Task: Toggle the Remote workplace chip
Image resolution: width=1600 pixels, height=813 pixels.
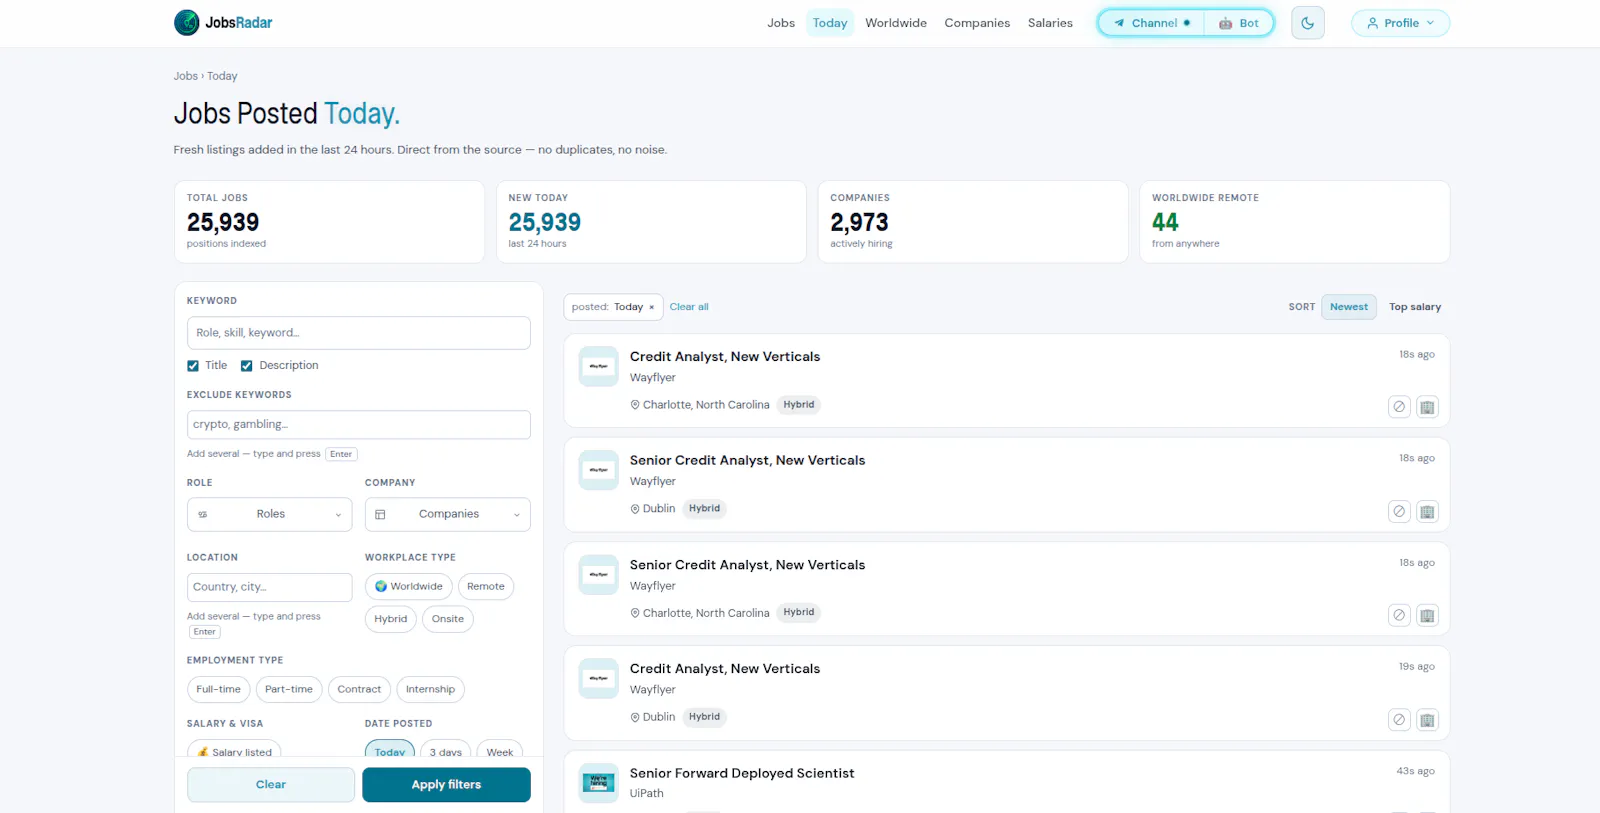Action: (x=485, y=587)
